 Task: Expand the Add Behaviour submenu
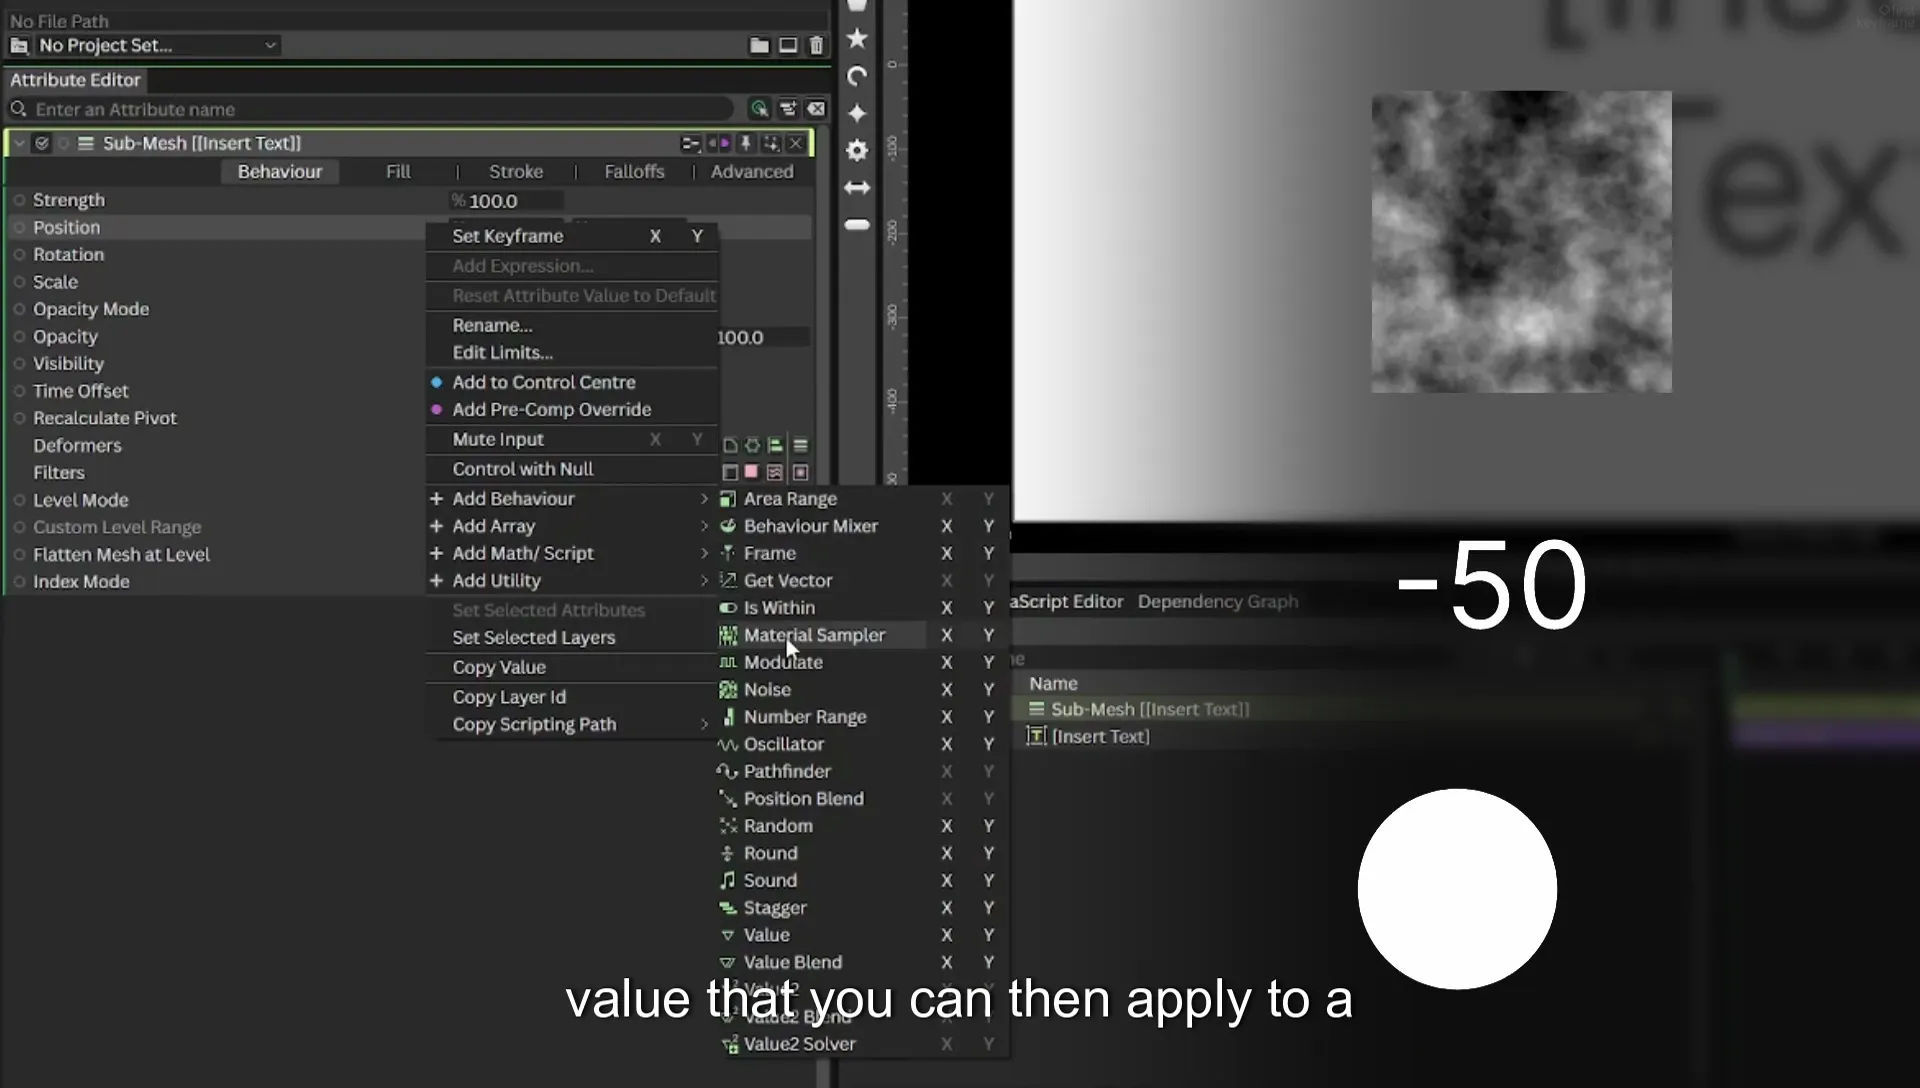click(572, 499)
